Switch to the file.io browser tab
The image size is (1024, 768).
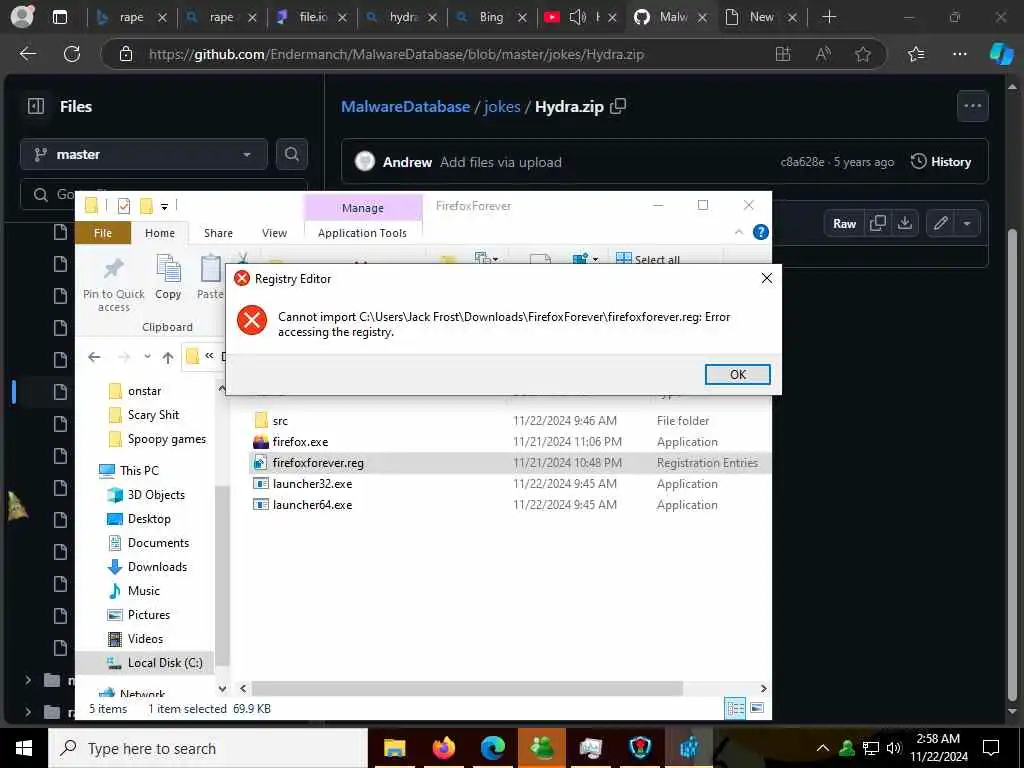pyautogui.click(x=312, y=17)
